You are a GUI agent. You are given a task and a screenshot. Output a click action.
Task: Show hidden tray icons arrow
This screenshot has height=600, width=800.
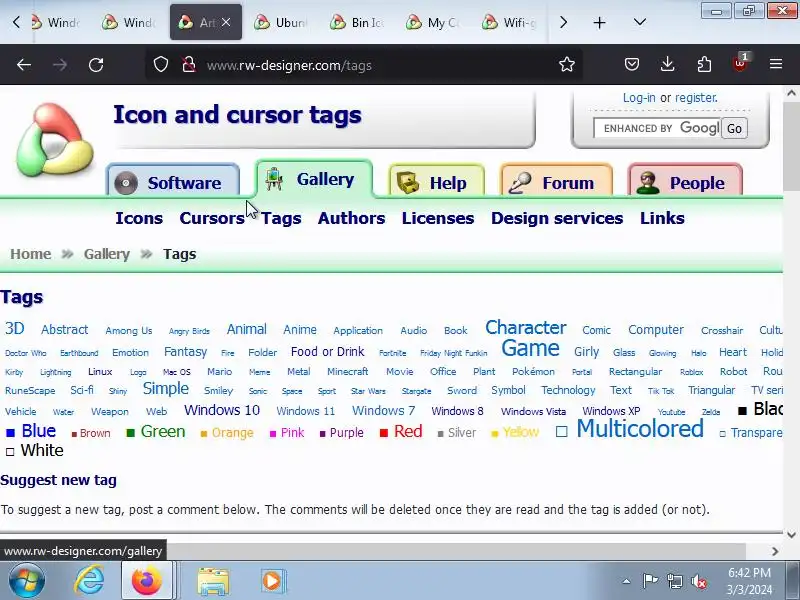point(627,581)
